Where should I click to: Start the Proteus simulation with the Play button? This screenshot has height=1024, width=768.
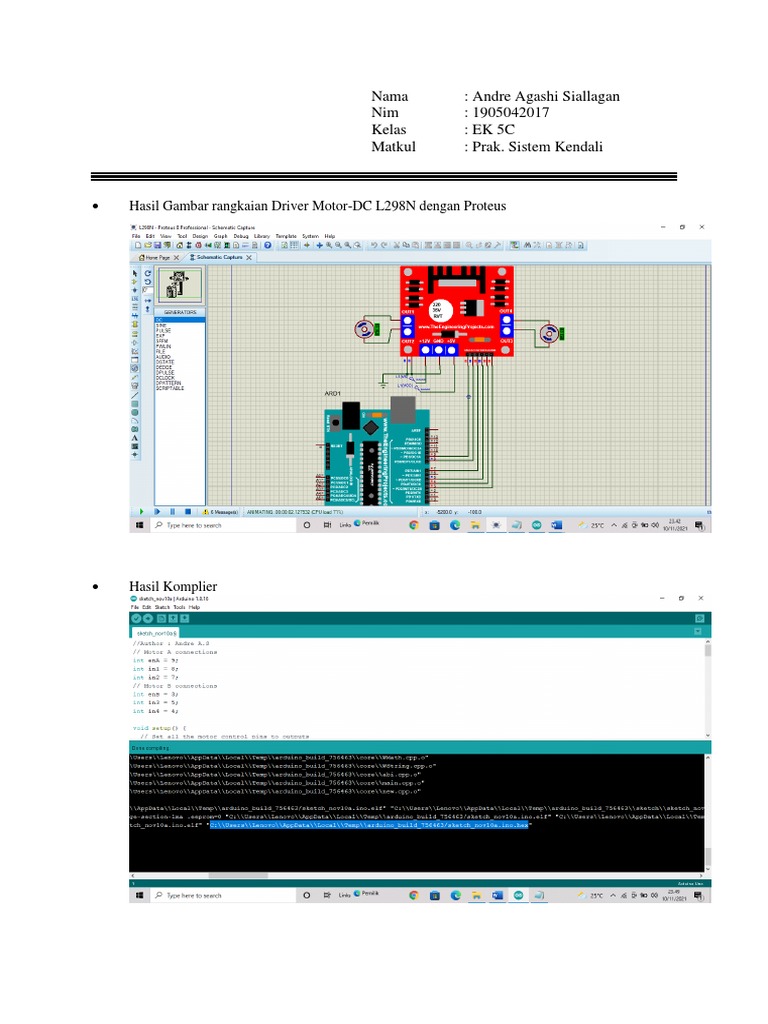(141, 512)
